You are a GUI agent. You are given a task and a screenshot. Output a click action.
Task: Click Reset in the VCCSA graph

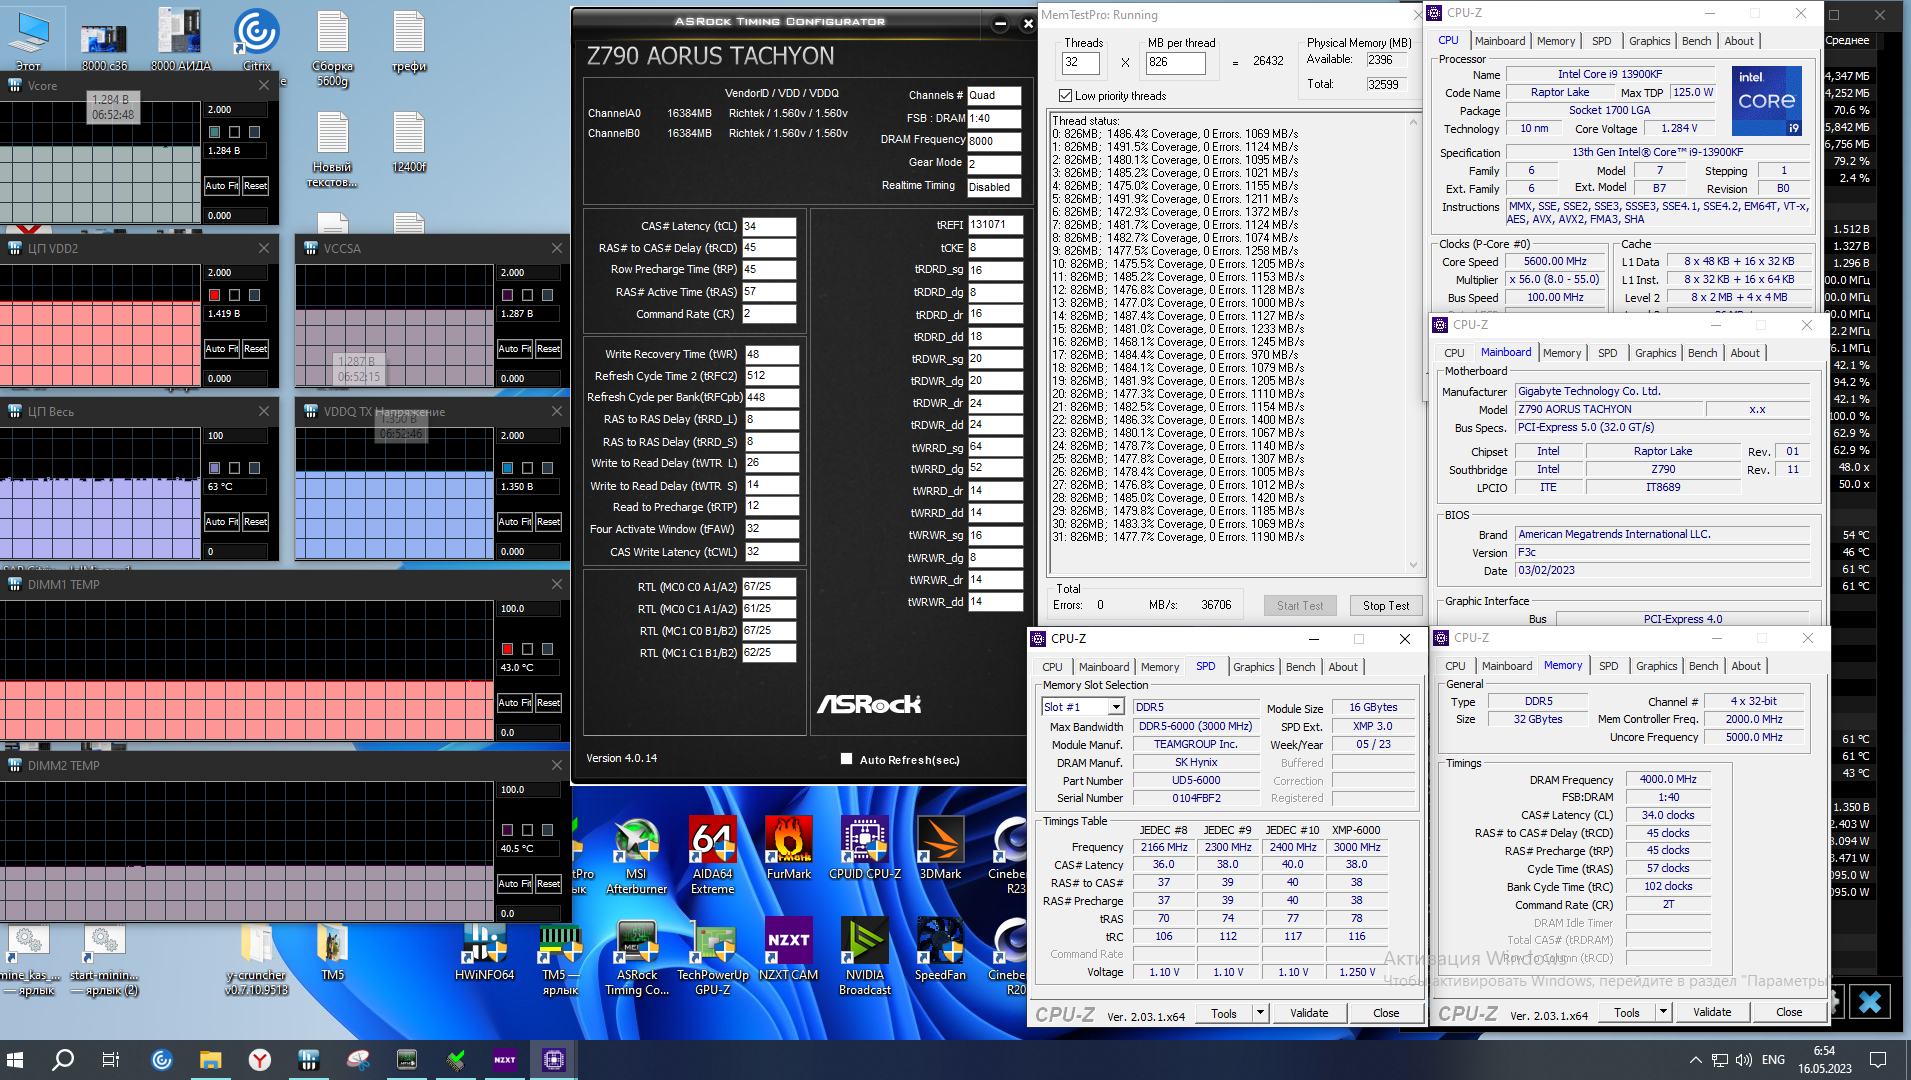[x=548, y=349]
